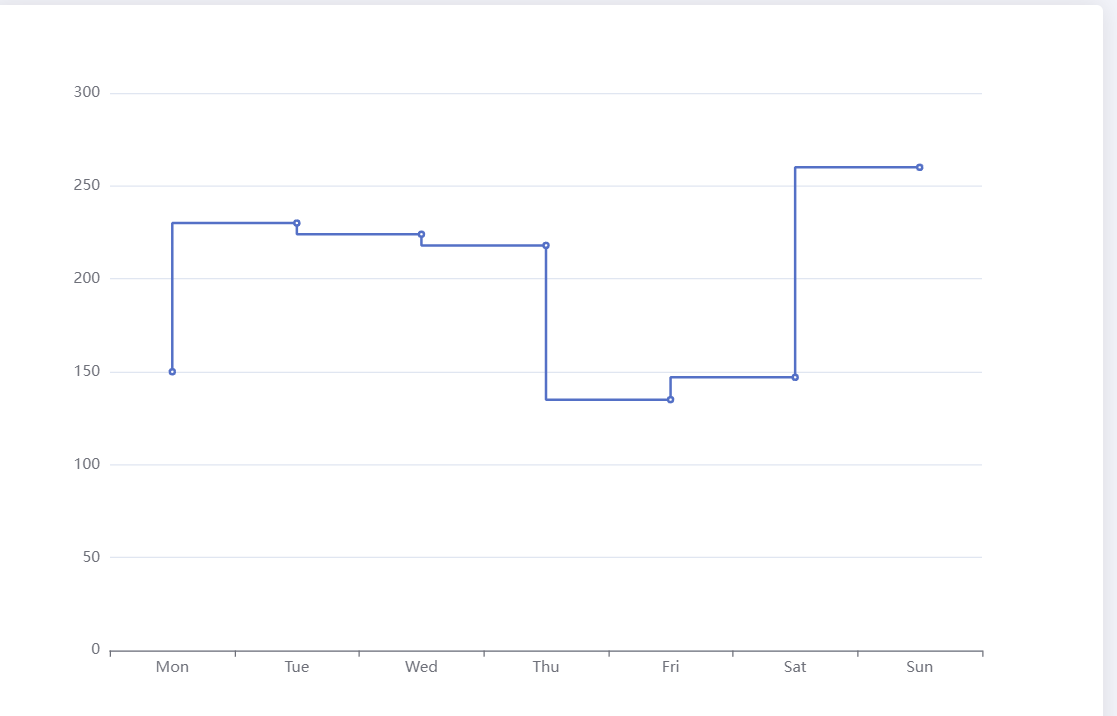This screenshot has width=1117, height=716.
Task: Click the 300 y-axis label
Action: point(87,93)
